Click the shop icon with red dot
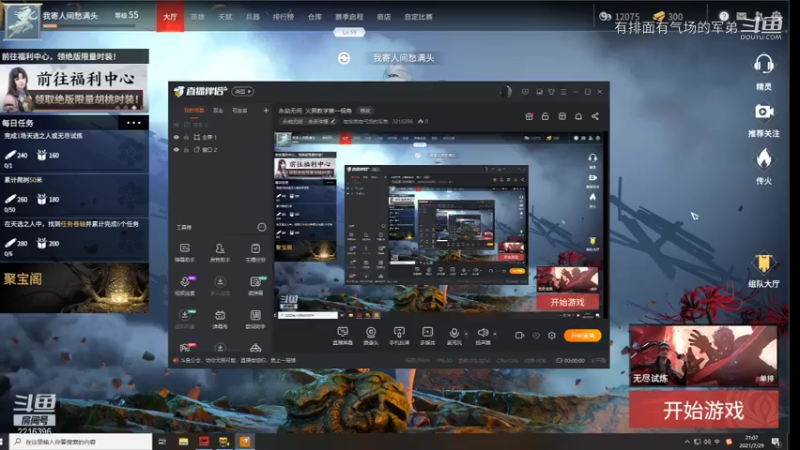The image size is (800, 450). point(529,116)
